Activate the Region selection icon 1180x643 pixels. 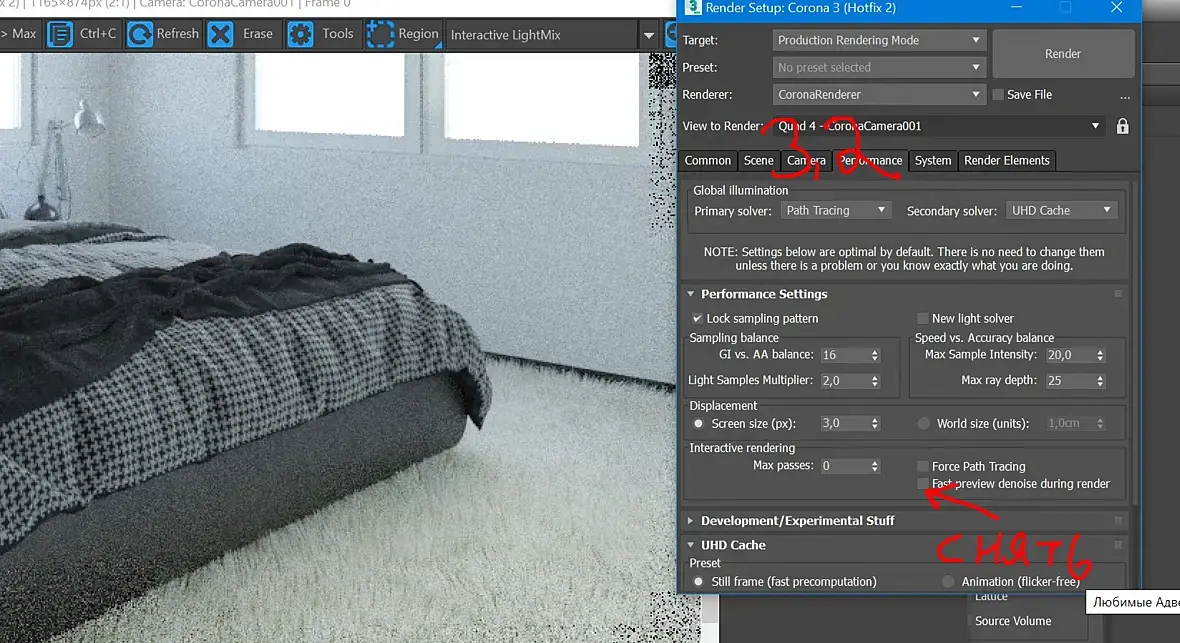tap(380, 35)
